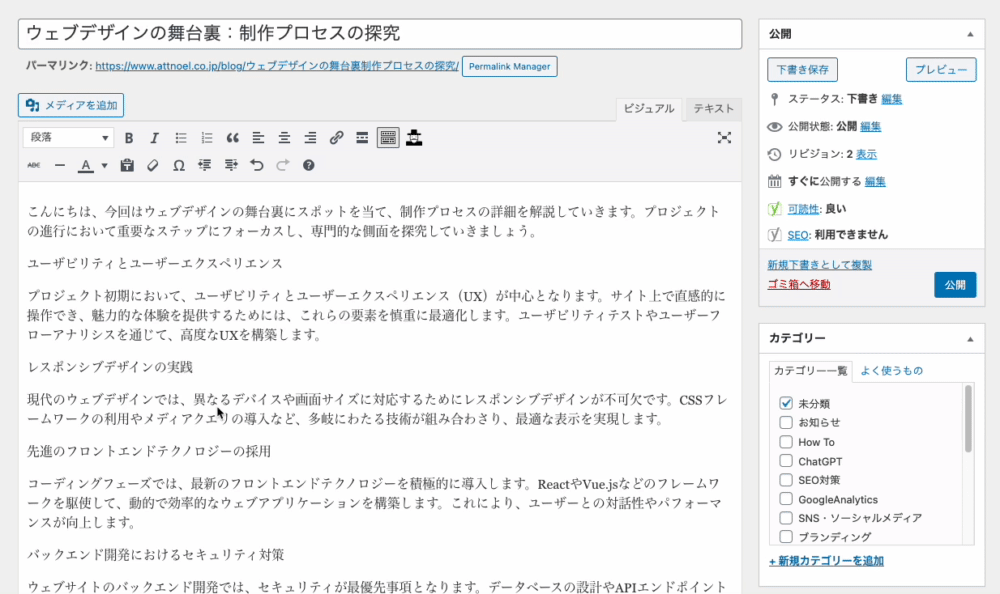Screen dimensions: 1000x594
Task: Check the ChatGPT category
Action: click(786, 461)
